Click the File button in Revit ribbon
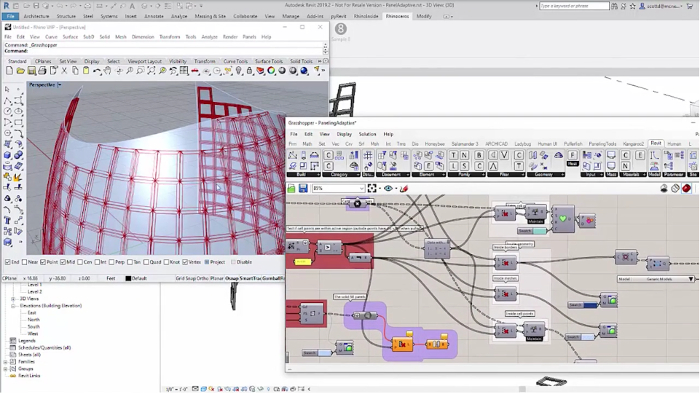This screenshot has width=700, height=394. 10,16
